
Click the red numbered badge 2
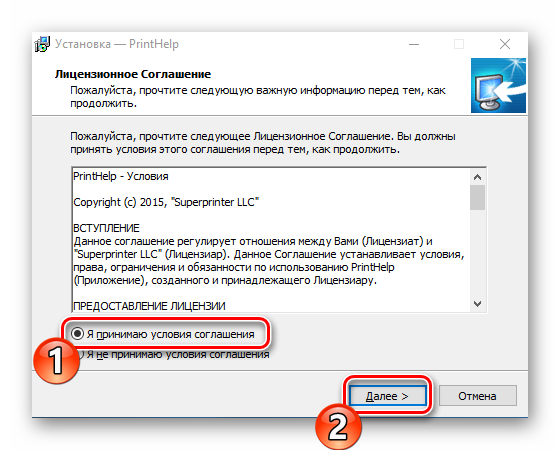click(338, 426)
